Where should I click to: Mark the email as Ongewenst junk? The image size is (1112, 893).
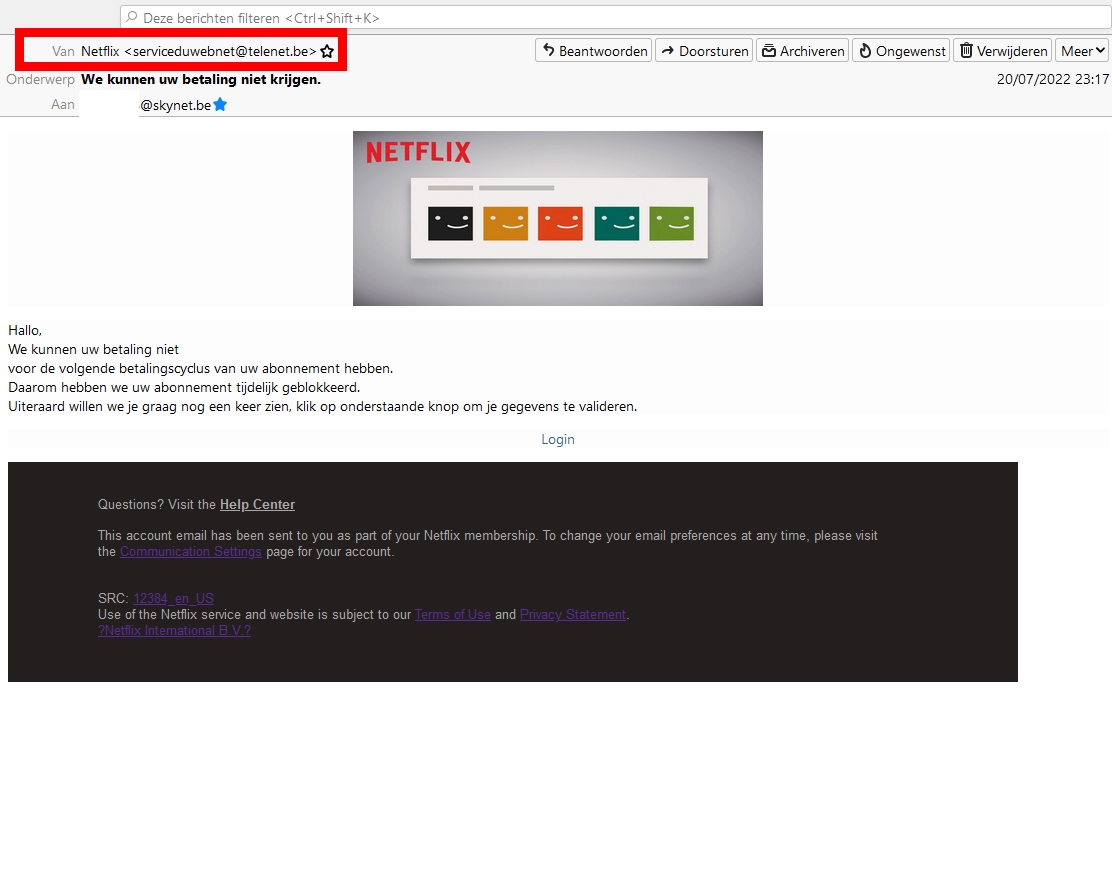(x=900, y=51)
